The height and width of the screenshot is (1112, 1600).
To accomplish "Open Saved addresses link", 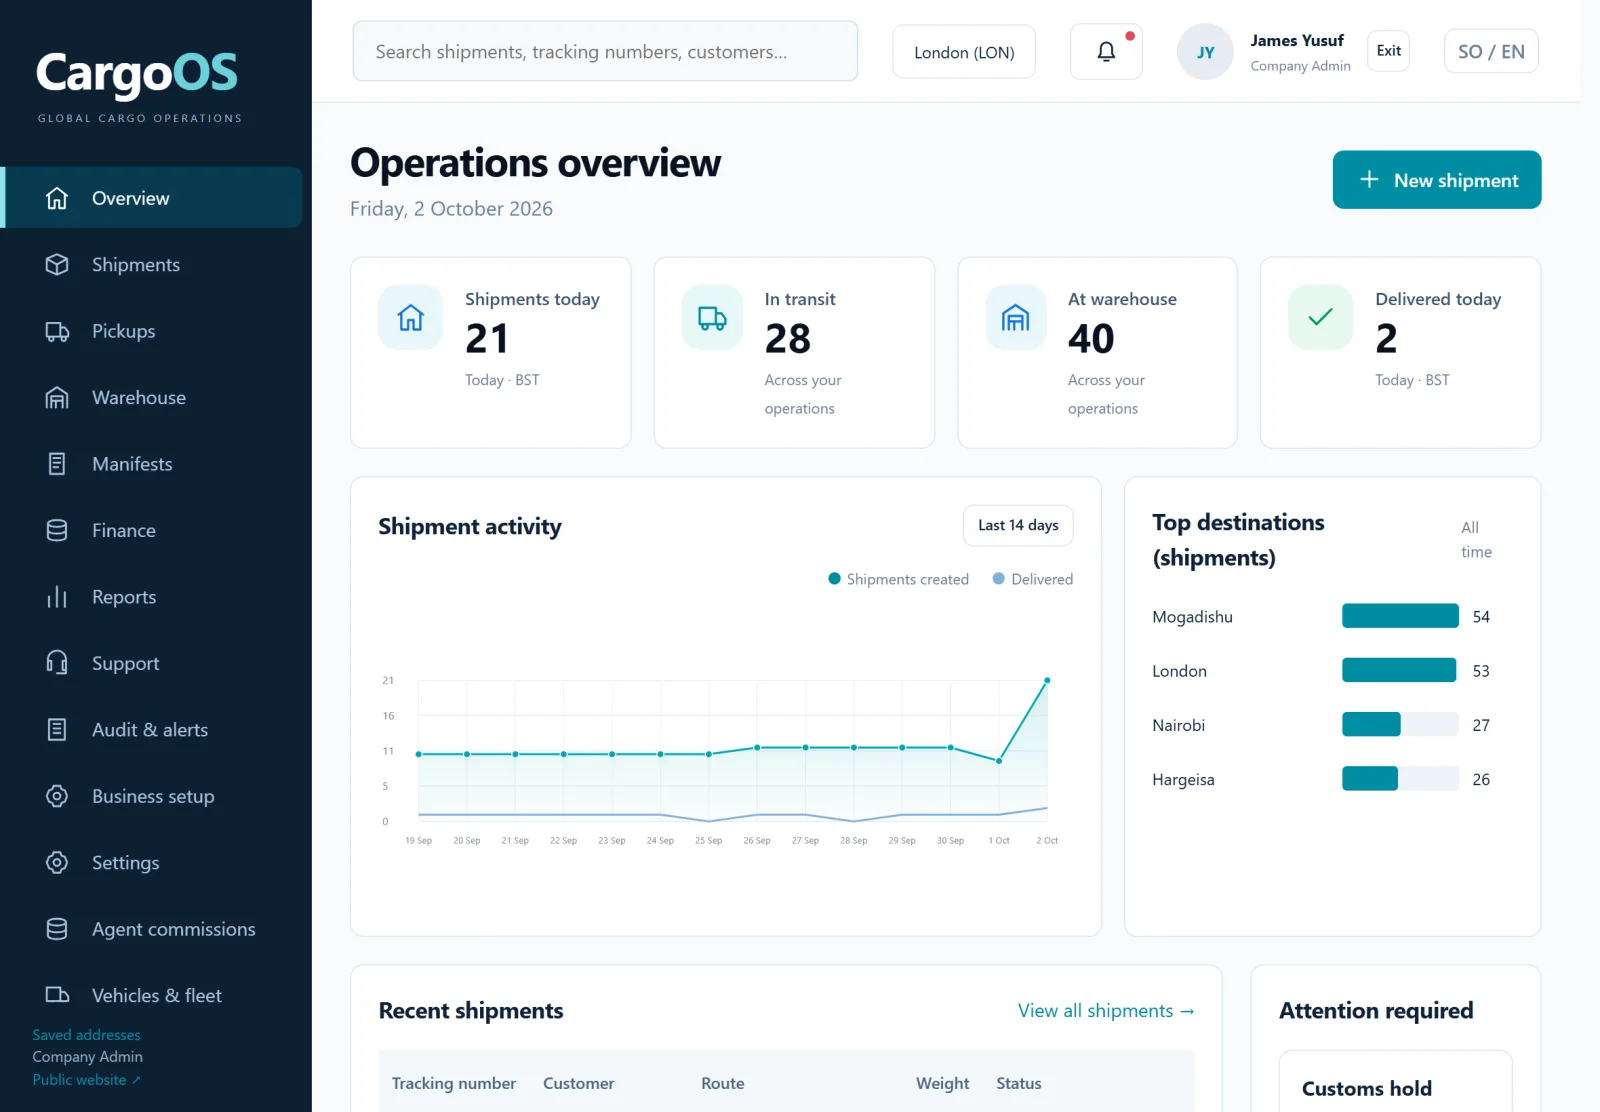I will pos(86,1035).
